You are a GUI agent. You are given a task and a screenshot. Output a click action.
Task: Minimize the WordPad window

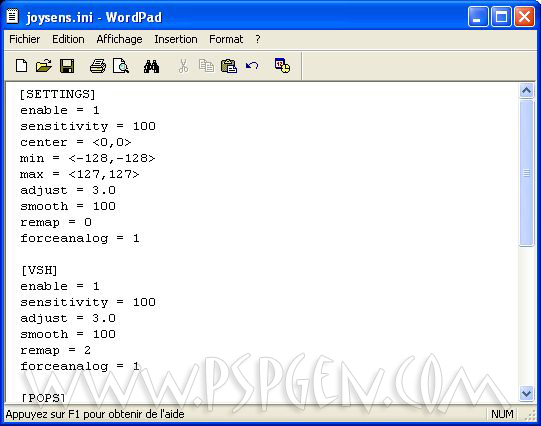tap(478, 16)
